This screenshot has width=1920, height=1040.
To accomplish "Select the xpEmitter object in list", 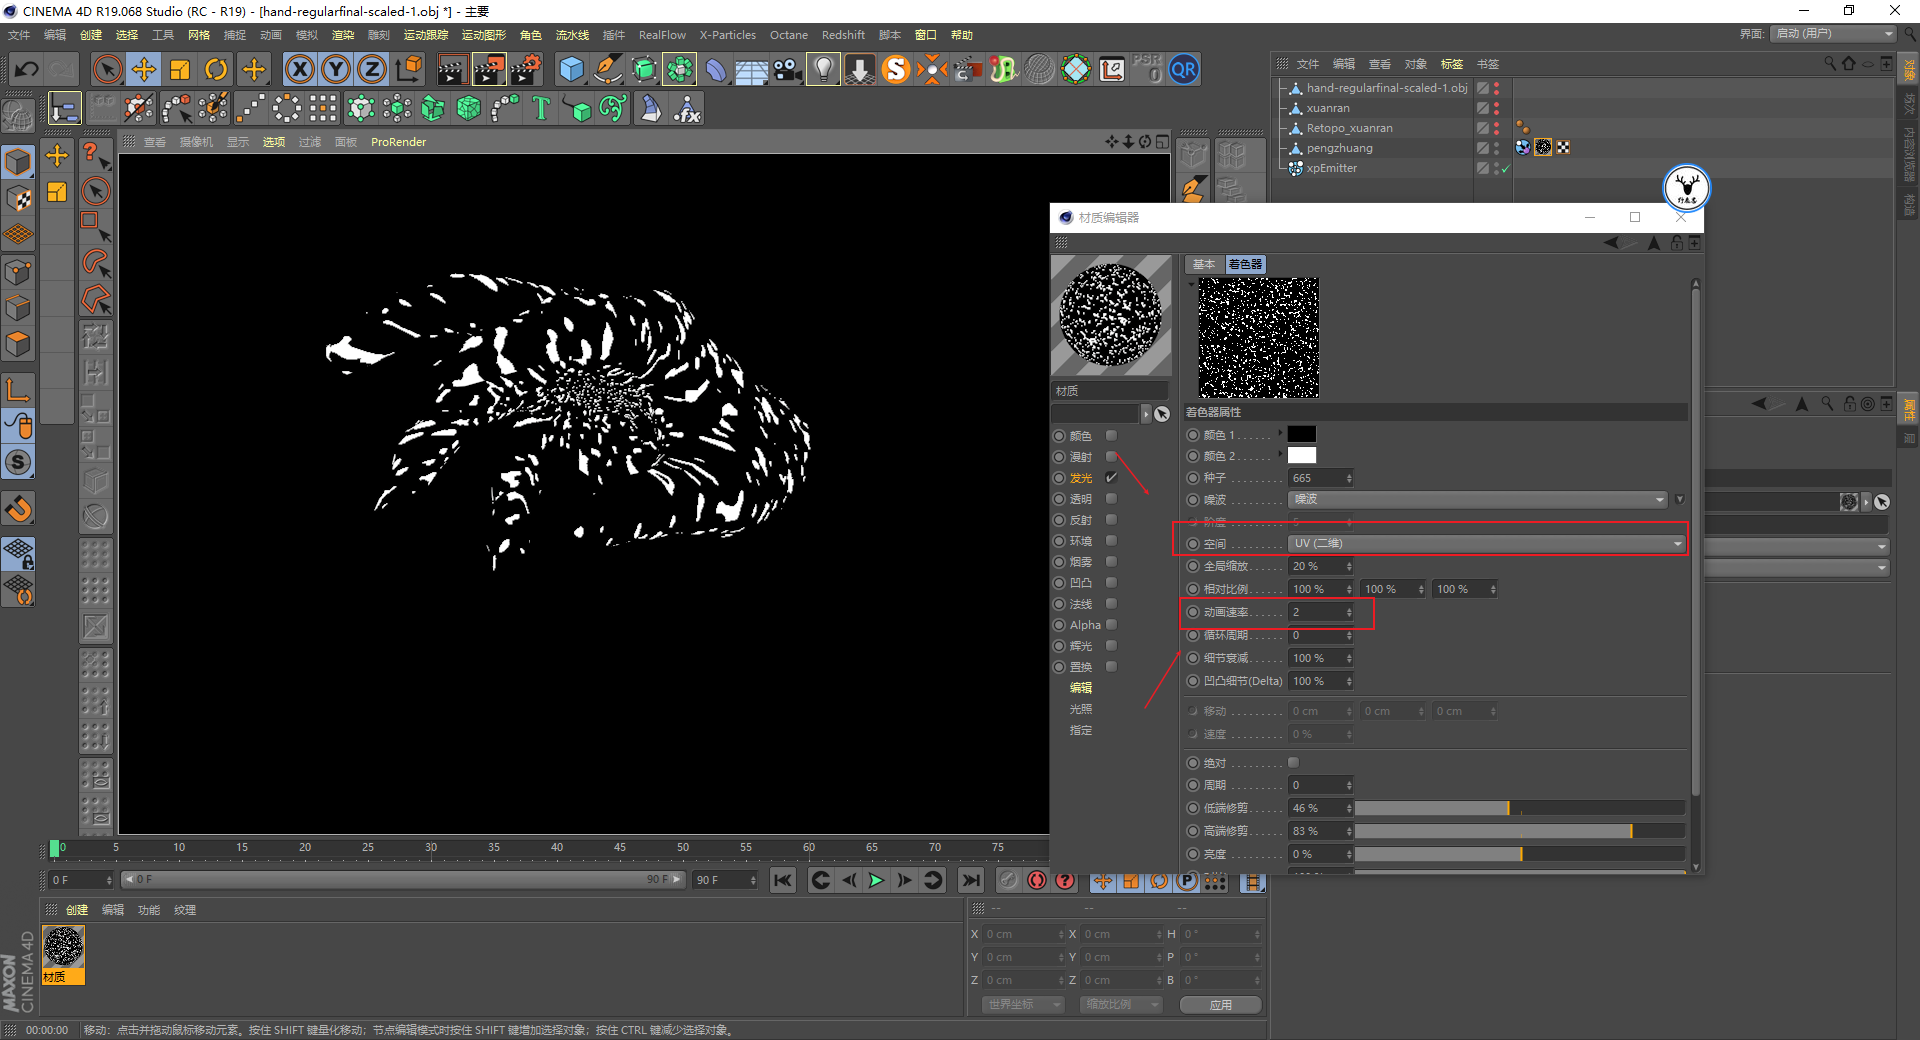I will pyautogui.click(x=1331, y=168).
